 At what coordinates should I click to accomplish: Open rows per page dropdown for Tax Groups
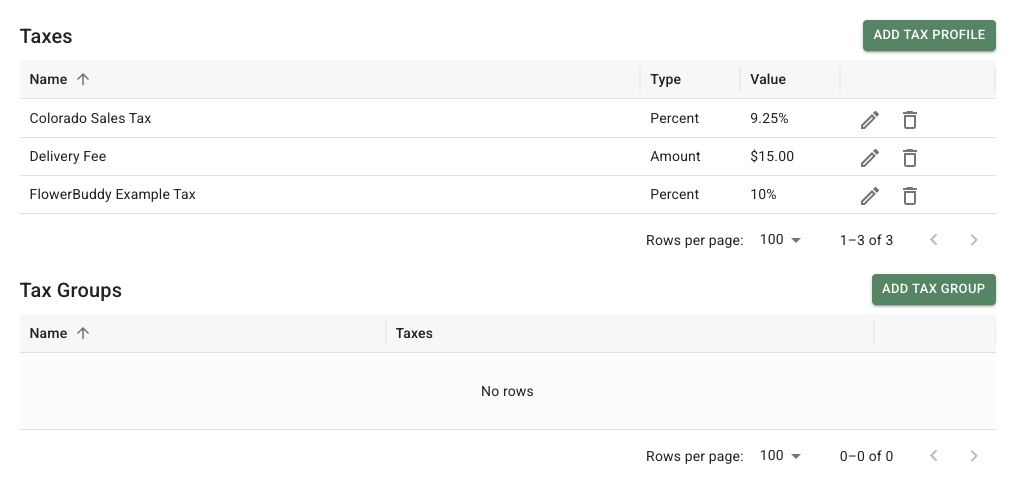[x=780, y=456]
